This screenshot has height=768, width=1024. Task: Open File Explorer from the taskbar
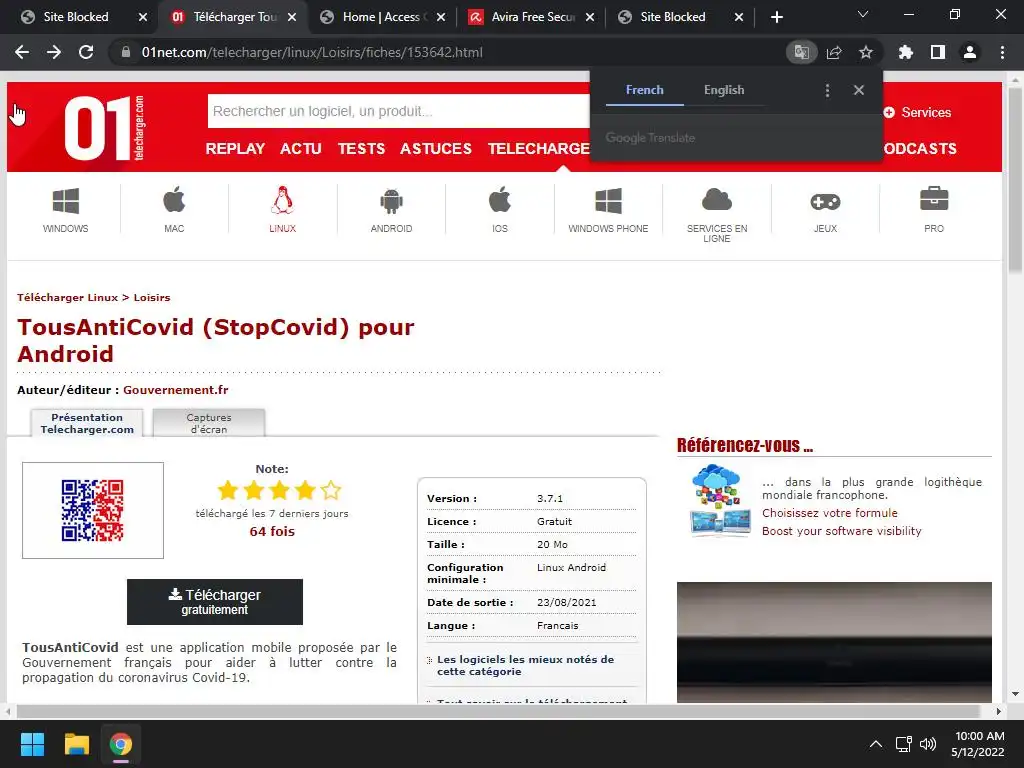(76, 744)
